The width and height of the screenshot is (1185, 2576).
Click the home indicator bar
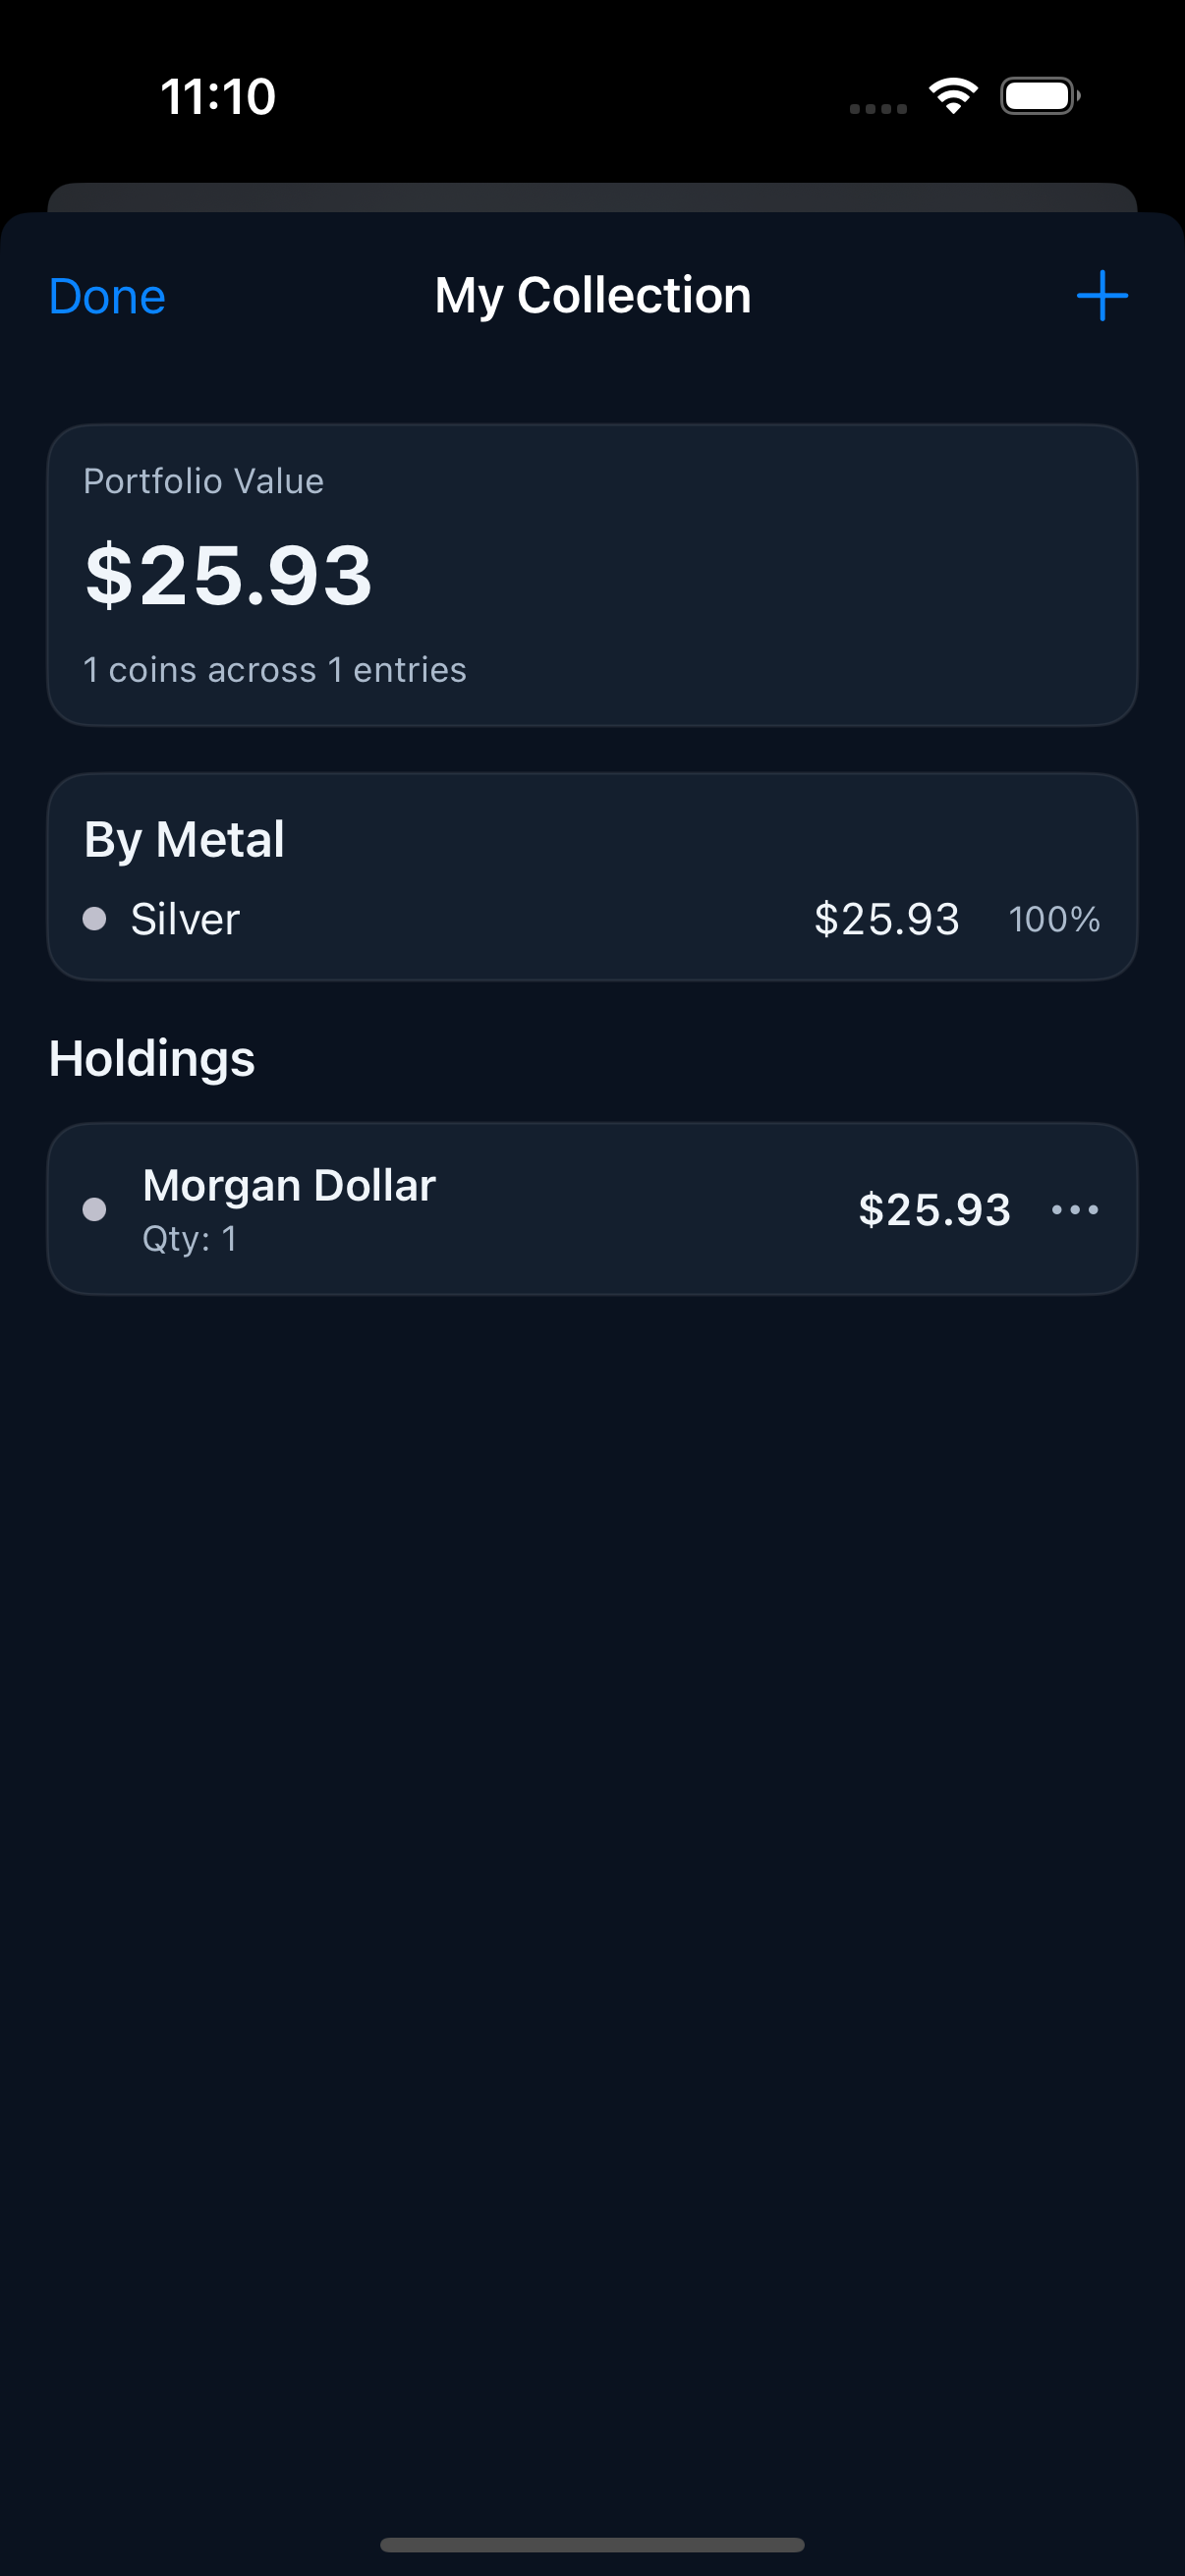coord(592,2544)
